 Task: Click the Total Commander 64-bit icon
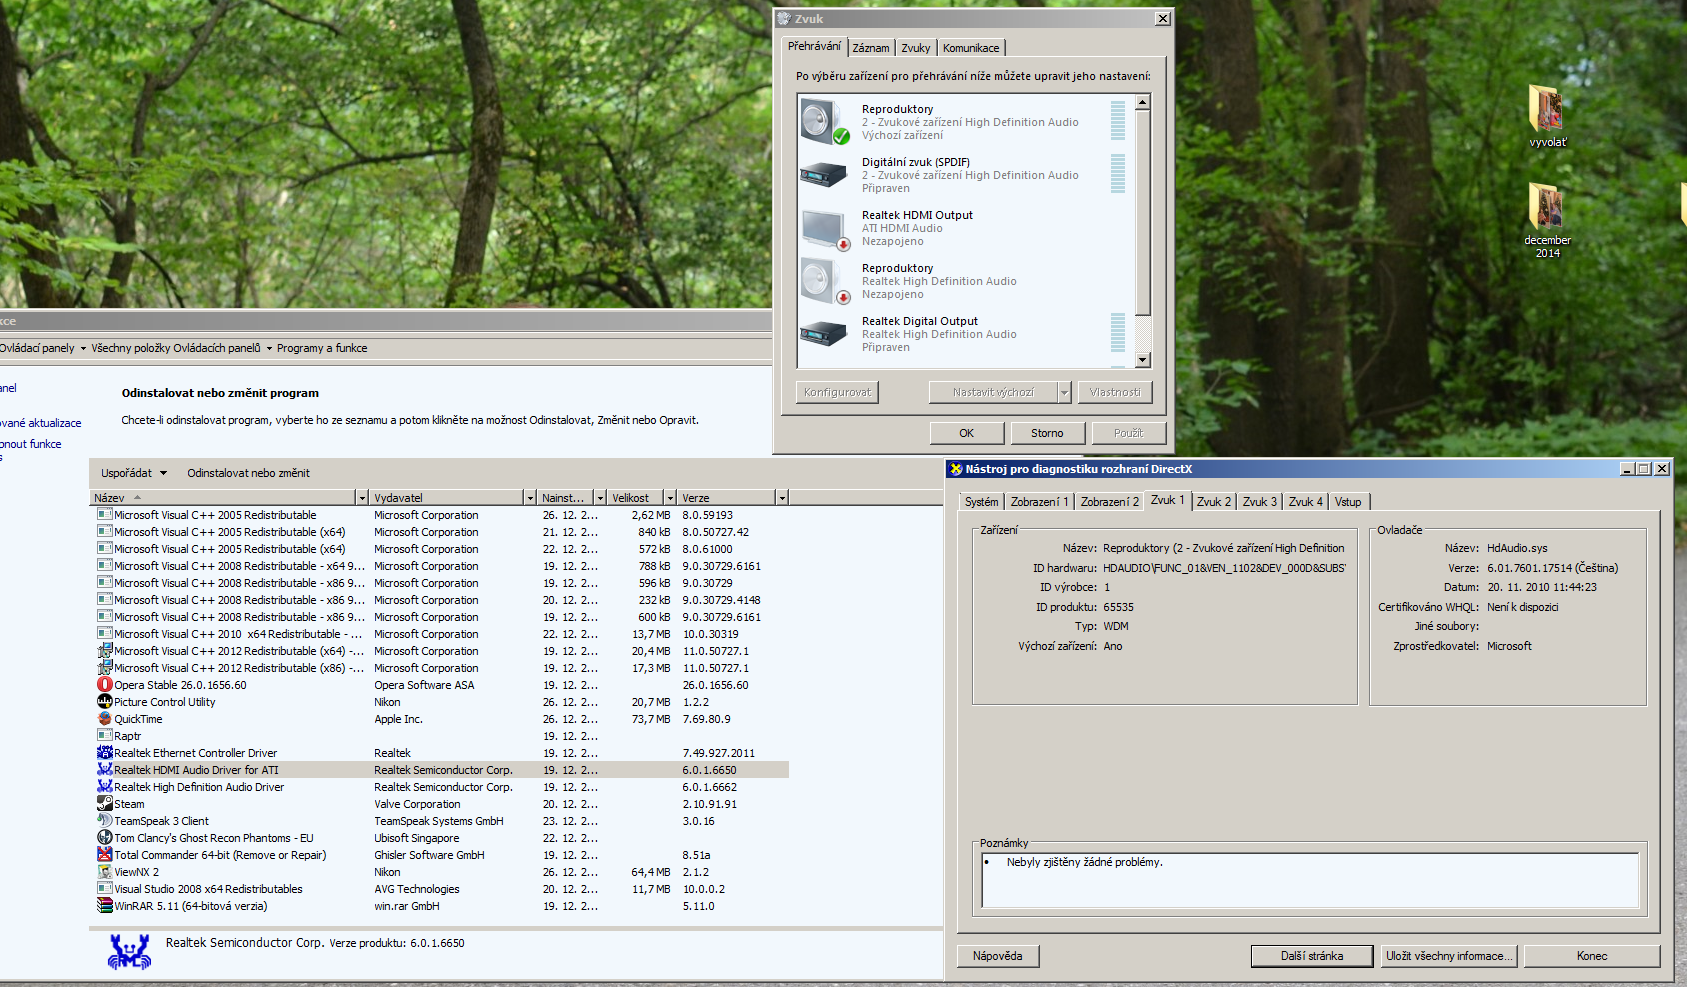tap(105, 855)
